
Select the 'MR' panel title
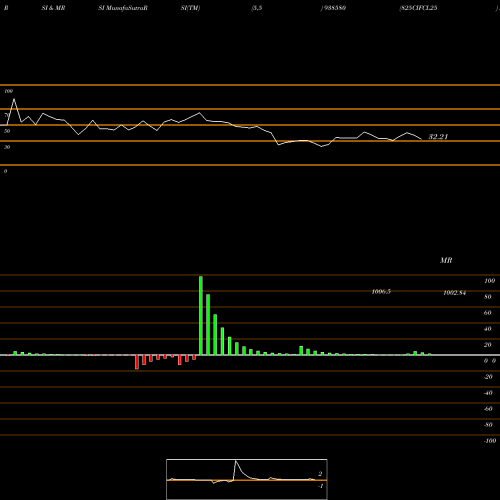[x=446, y=260]
